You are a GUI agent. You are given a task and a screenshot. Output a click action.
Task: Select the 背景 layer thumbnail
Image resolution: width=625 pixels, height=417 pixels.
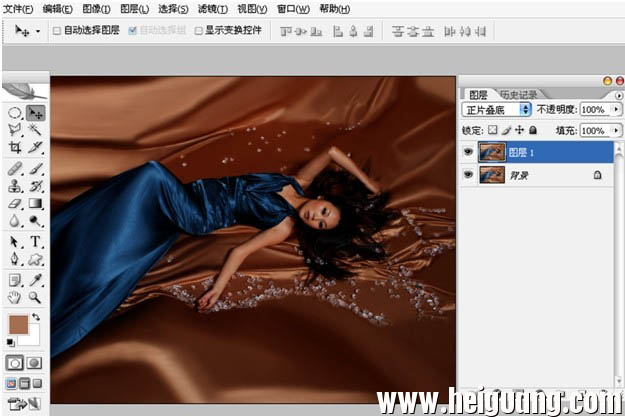(492, 175)
